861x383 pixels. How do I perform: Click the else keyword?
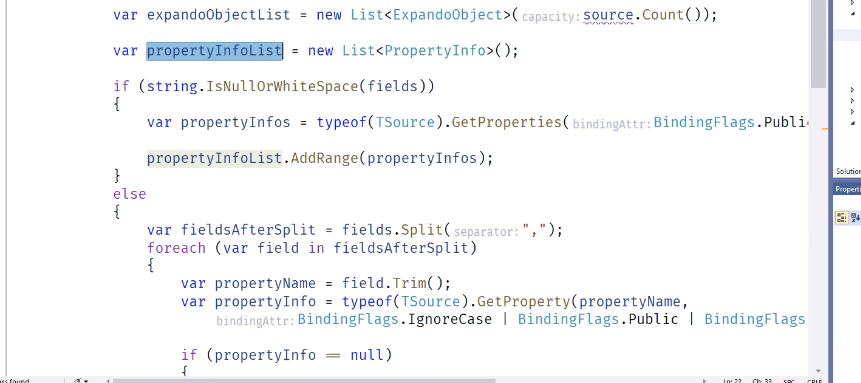(x=130, y=194)
